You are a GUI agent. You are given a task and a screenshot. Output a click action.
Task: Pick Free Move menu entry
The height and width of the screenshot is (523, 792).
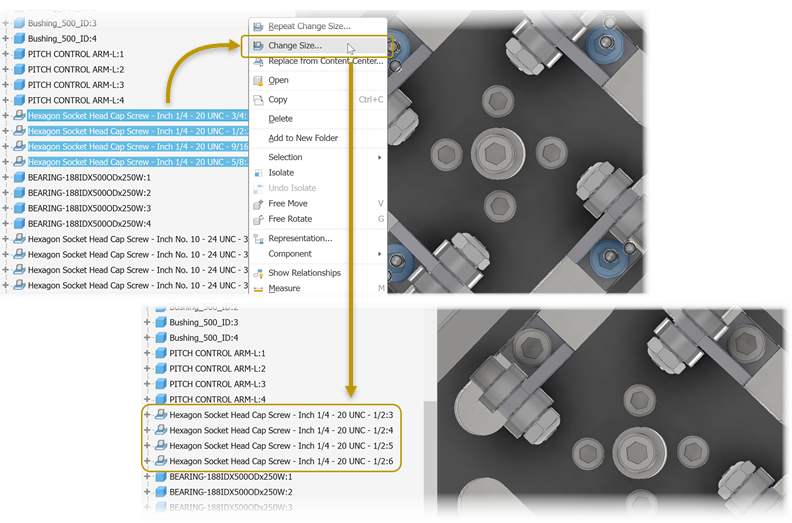[288, 204]
